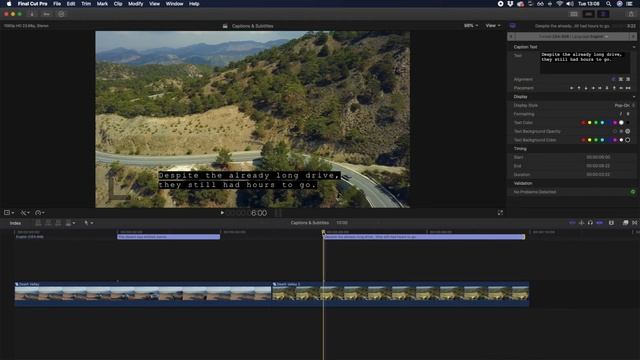Open the Clip menu
The height and width of the screenshot is (360, 640).
pos(118,4)
